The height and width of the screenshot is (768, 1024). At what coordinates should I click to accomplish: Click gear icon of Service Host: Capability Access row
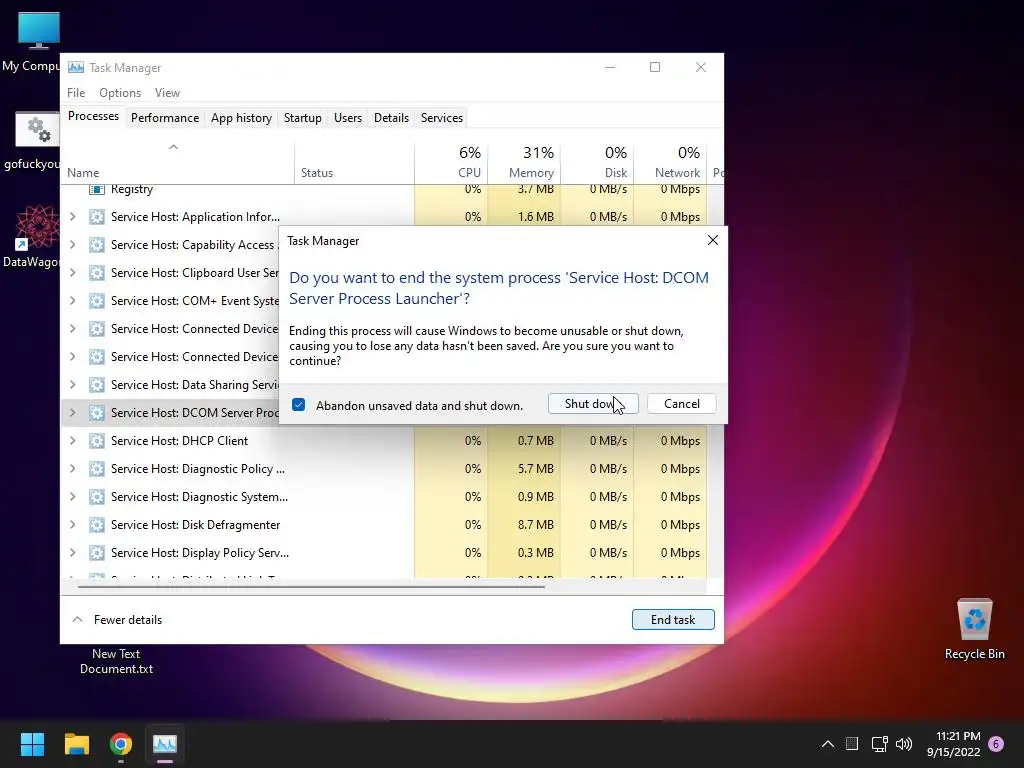97,245
